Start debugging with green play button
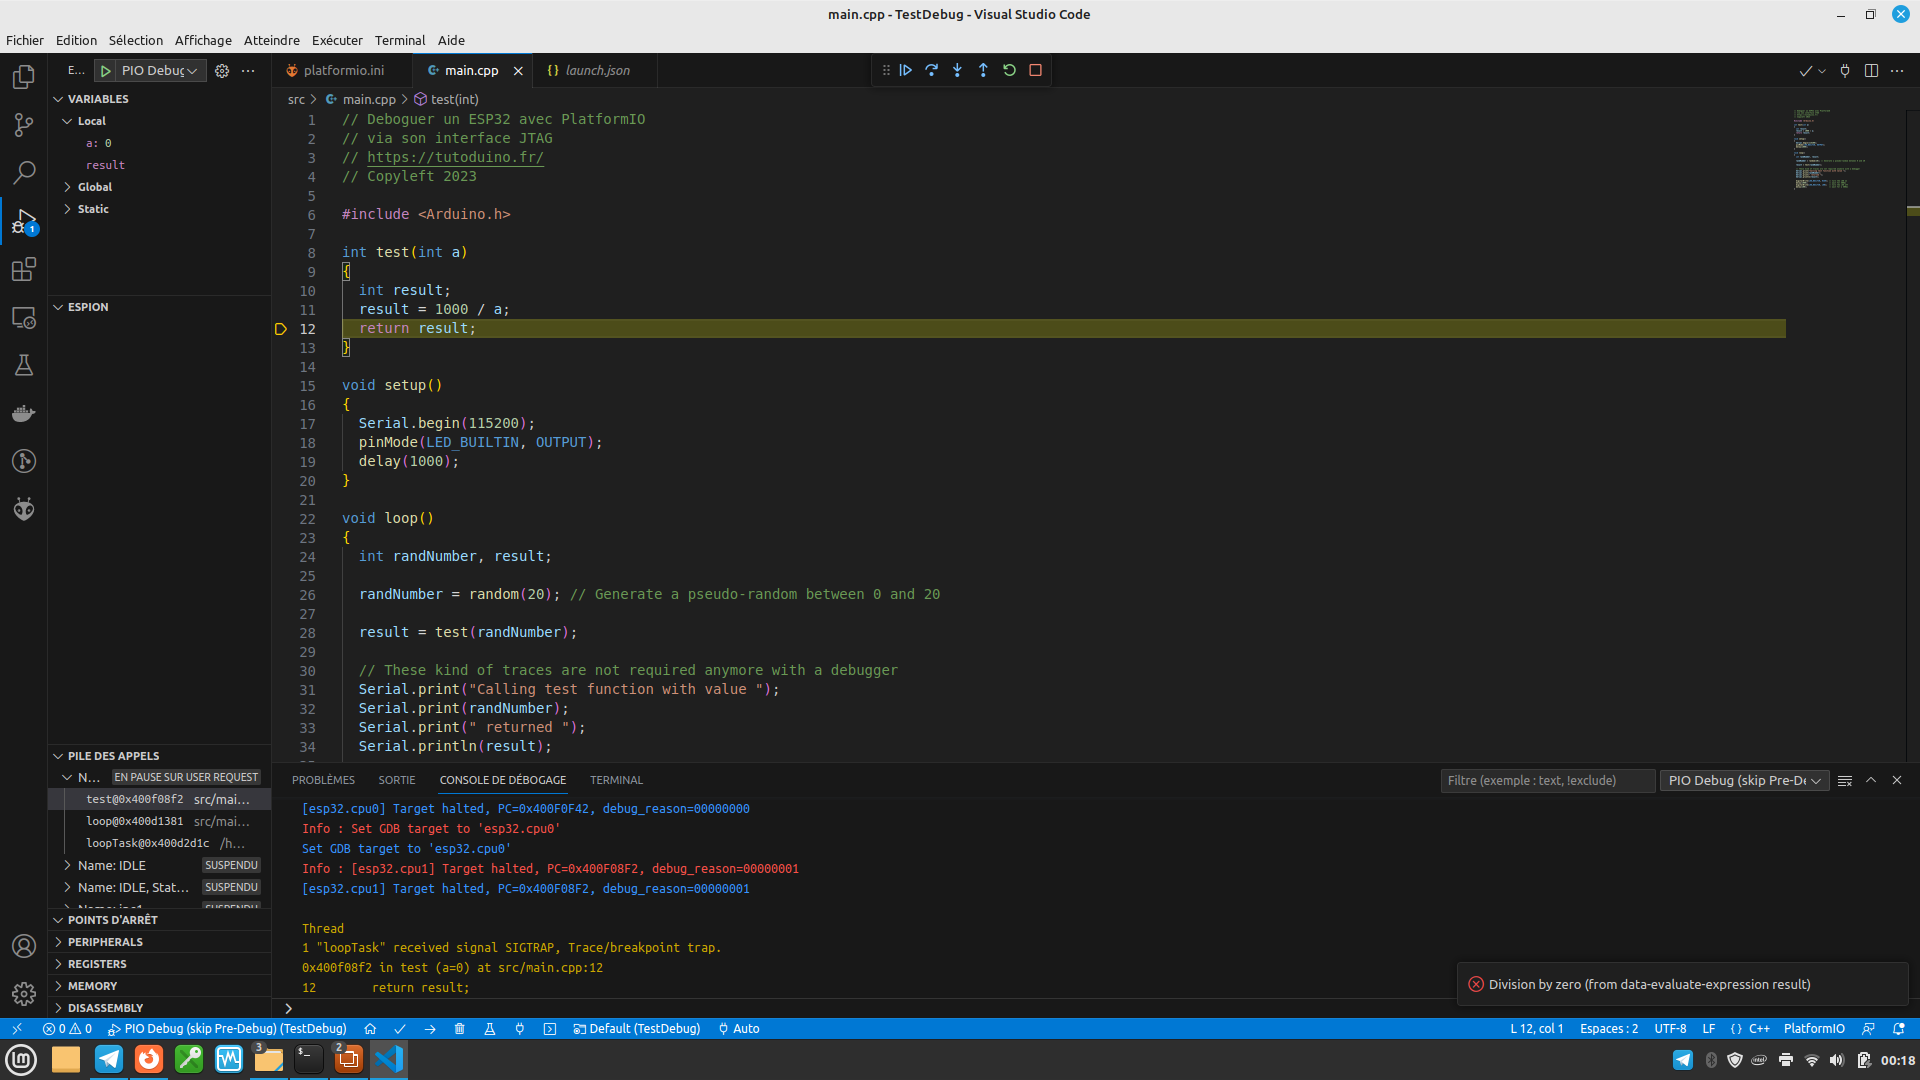The height and width of the screenshot is (1080, 1920). point(105,71)
